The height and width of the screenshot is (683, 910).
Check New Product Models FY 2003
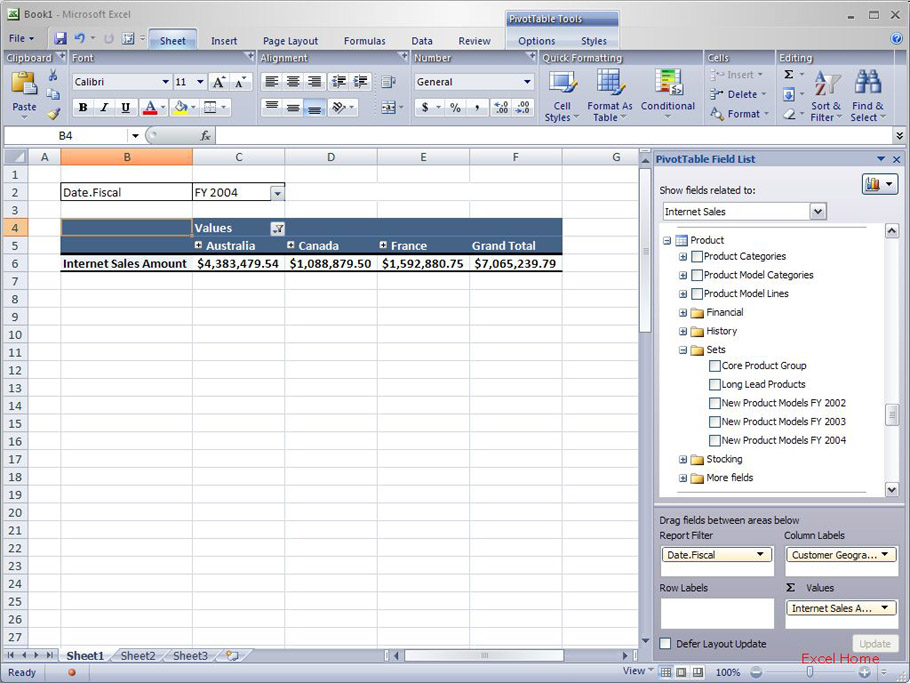click(x=715, y=422)
